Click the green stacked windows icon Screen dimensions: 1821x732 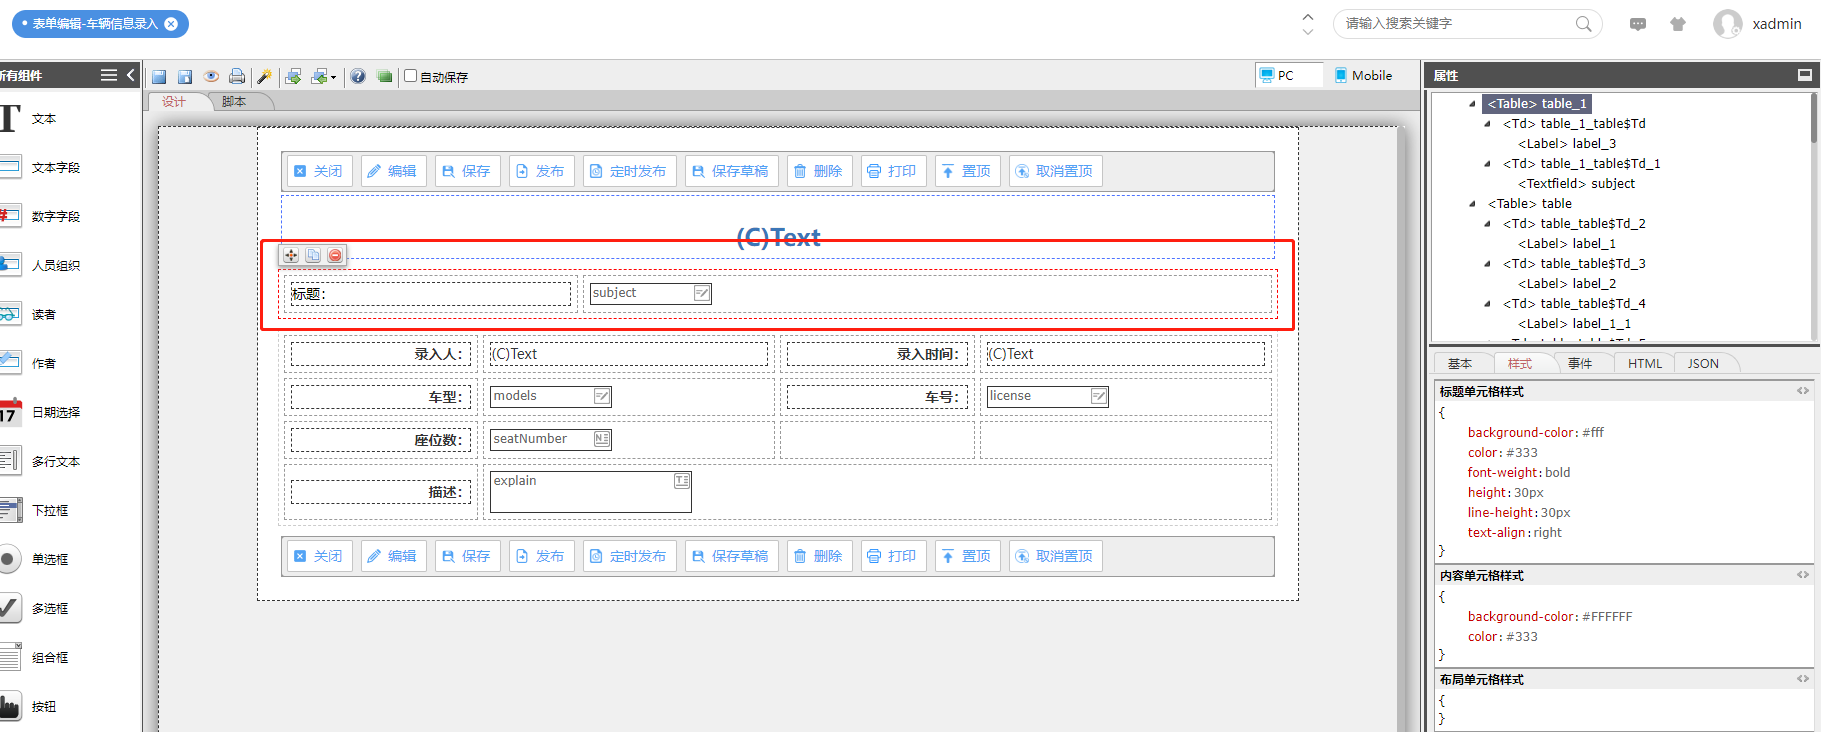point(384,76)
